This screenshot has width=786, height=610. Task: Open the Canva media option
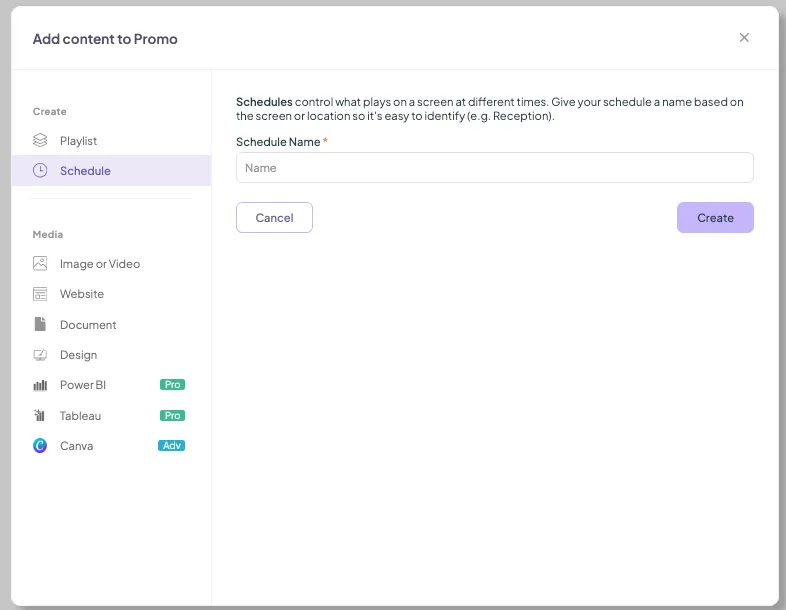coord(111,446)
